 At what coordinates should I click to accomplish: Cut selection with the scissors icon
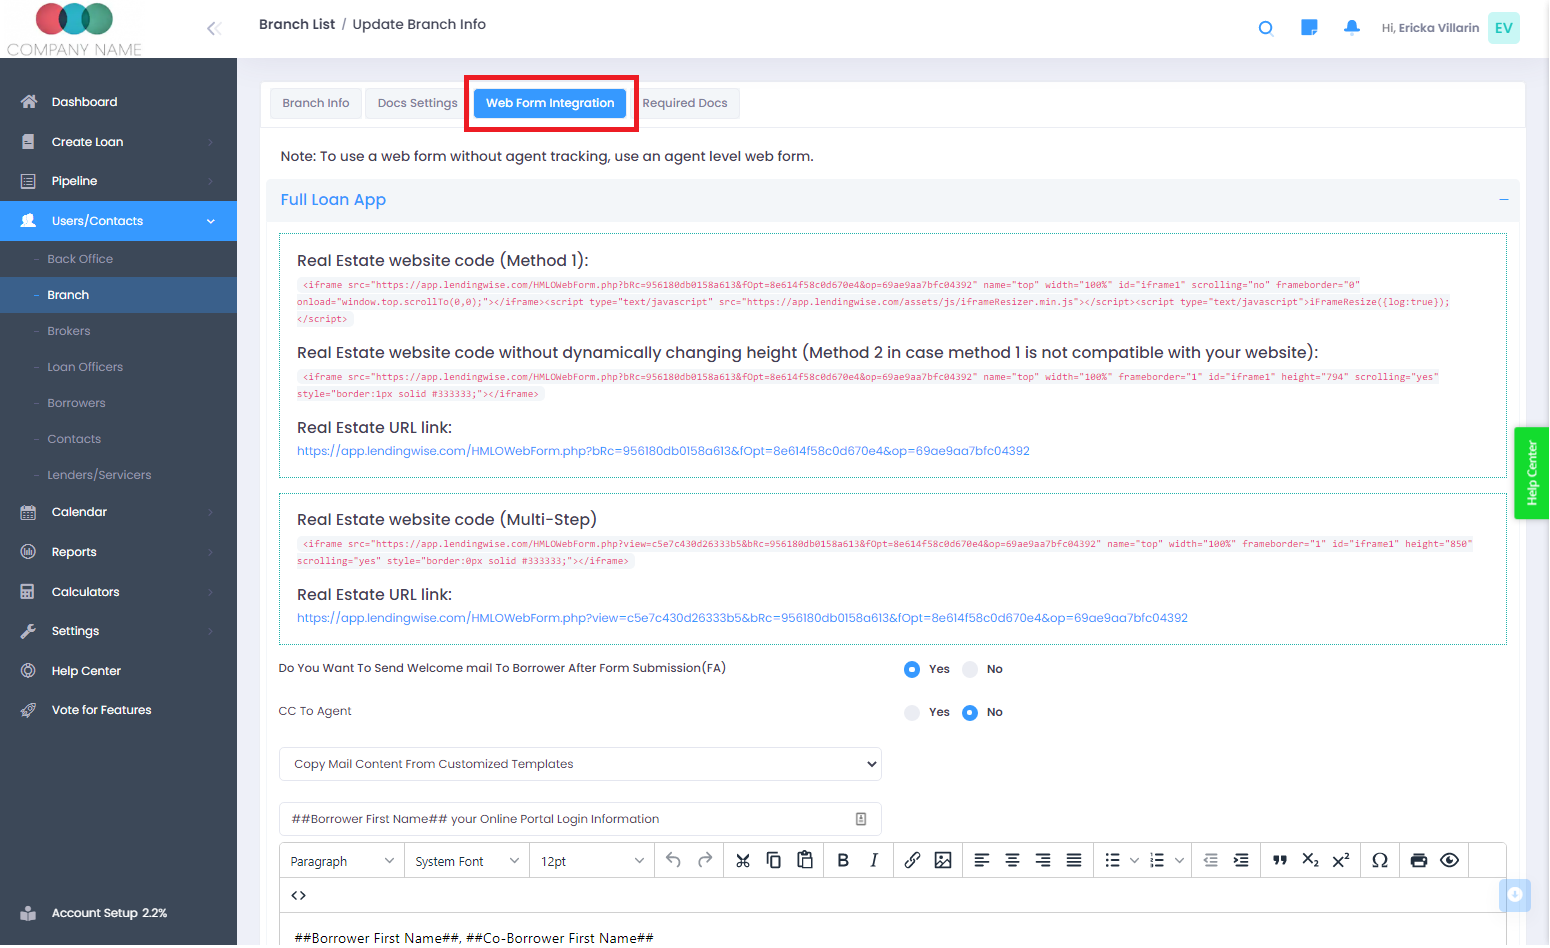pos(742,861)
